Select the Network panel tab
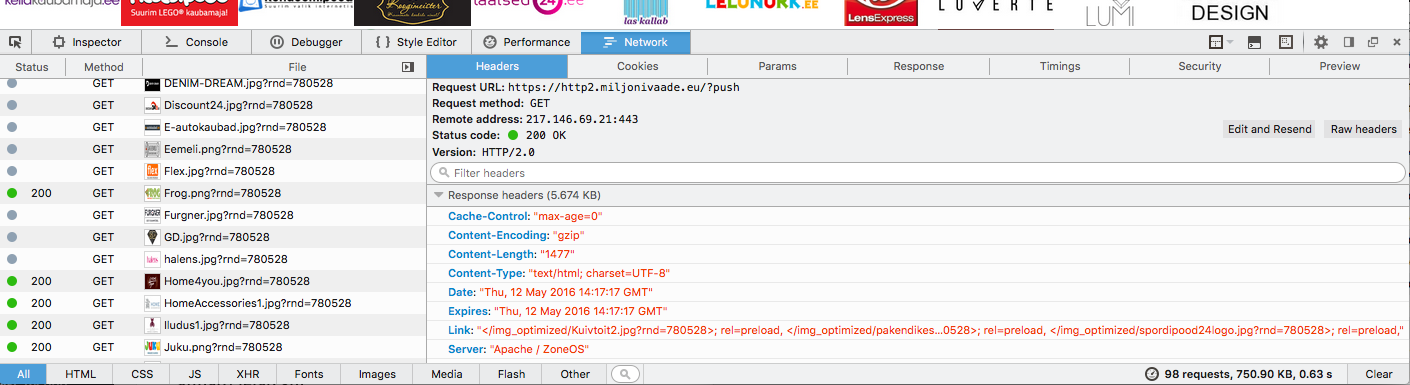The image size is (1410, 385). [x=636, y=42]
